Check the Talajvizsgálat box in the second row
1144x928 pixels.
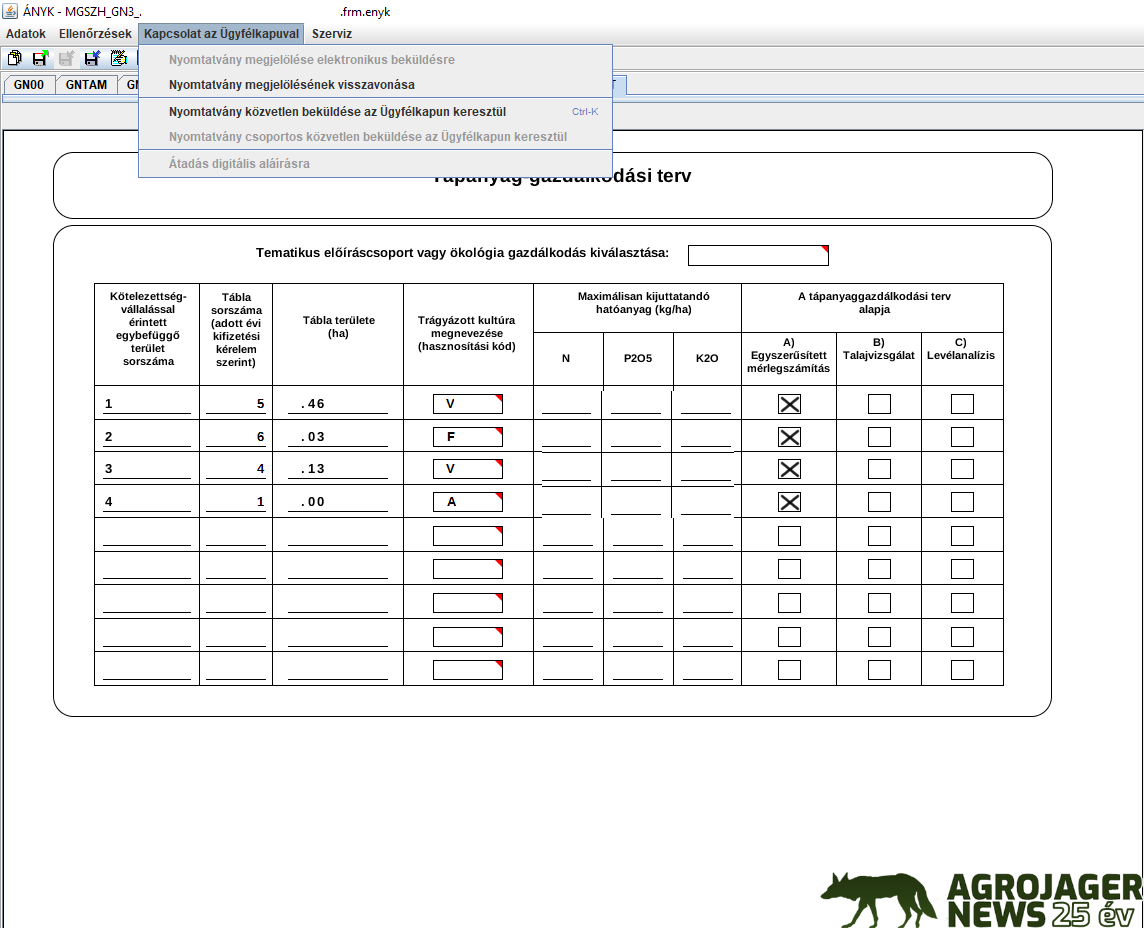click(879, 437)
